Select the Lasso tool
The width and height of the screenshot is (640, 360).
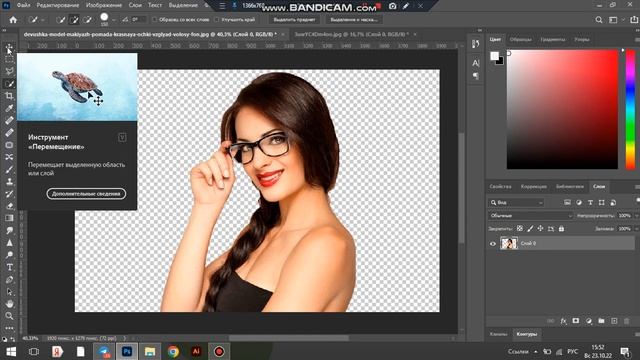(9, 71)
